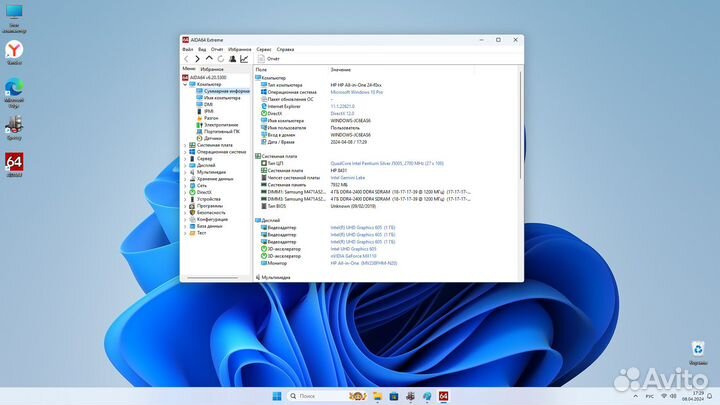Screen dimensions: 720x405
Task: Open the nVIDIA GeForce MX110 link
Action: coord(353,256)
